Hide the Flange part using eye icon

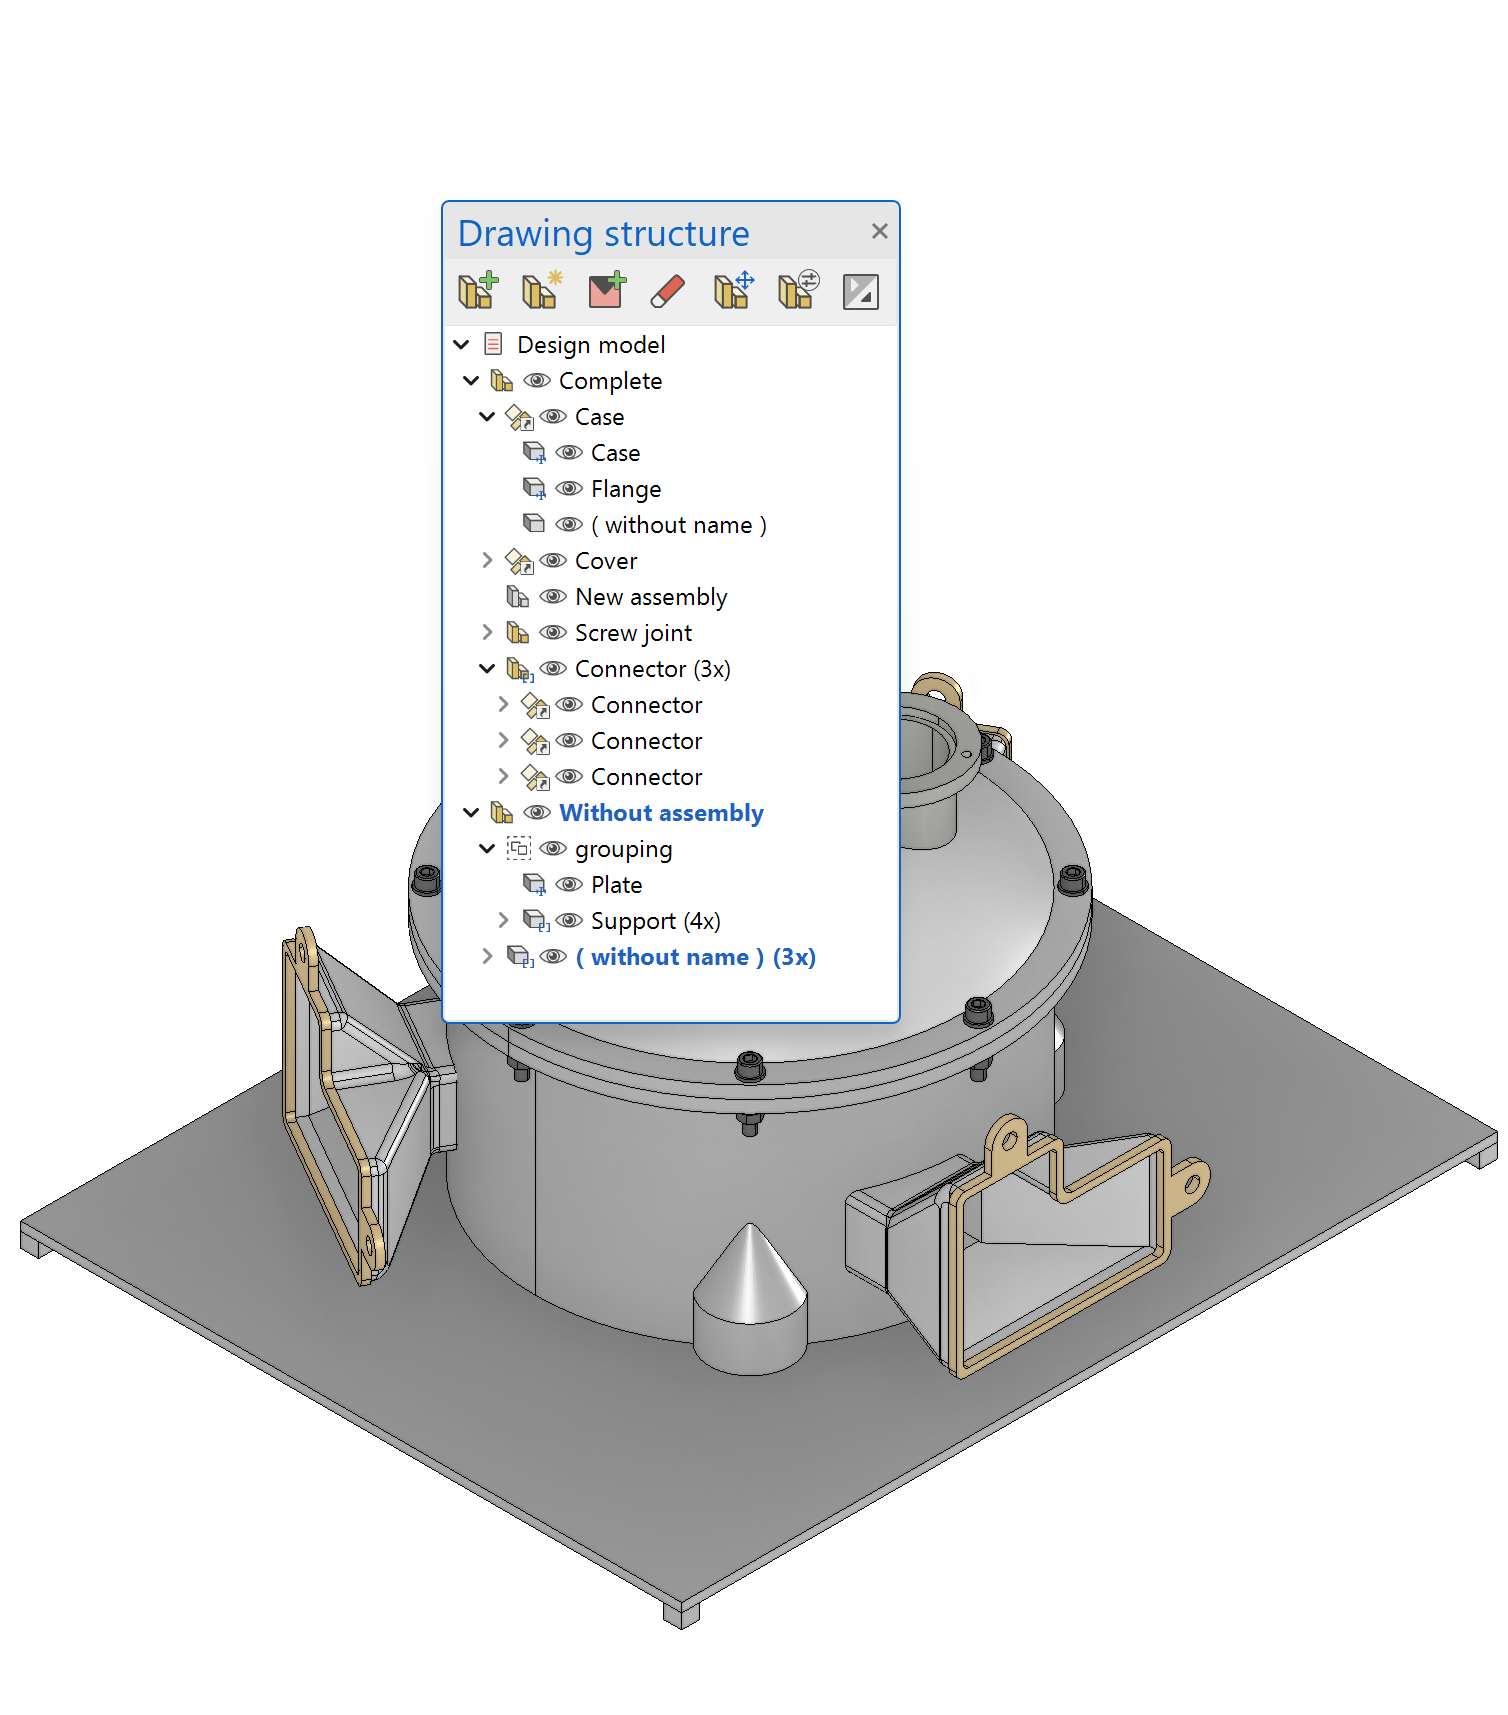569,489
